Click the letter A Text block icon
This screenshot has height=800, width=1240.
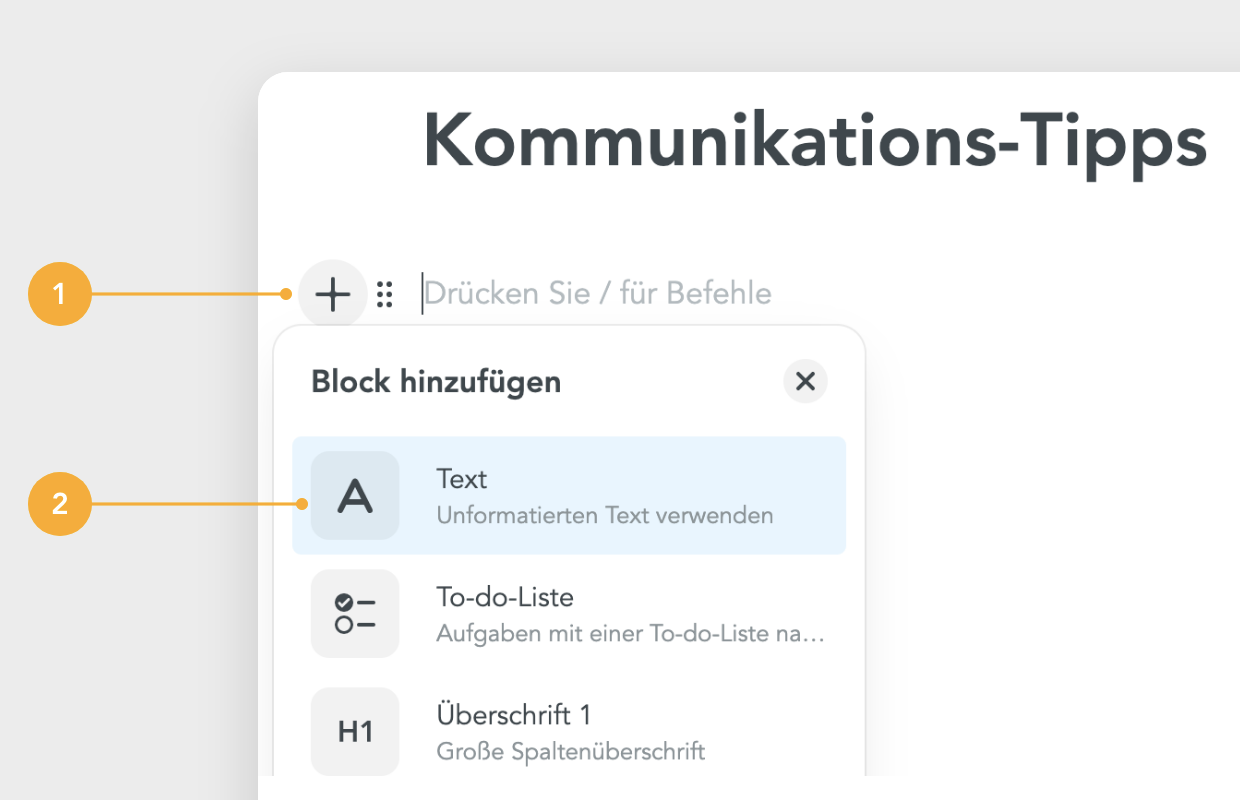(x=355, y=496)
